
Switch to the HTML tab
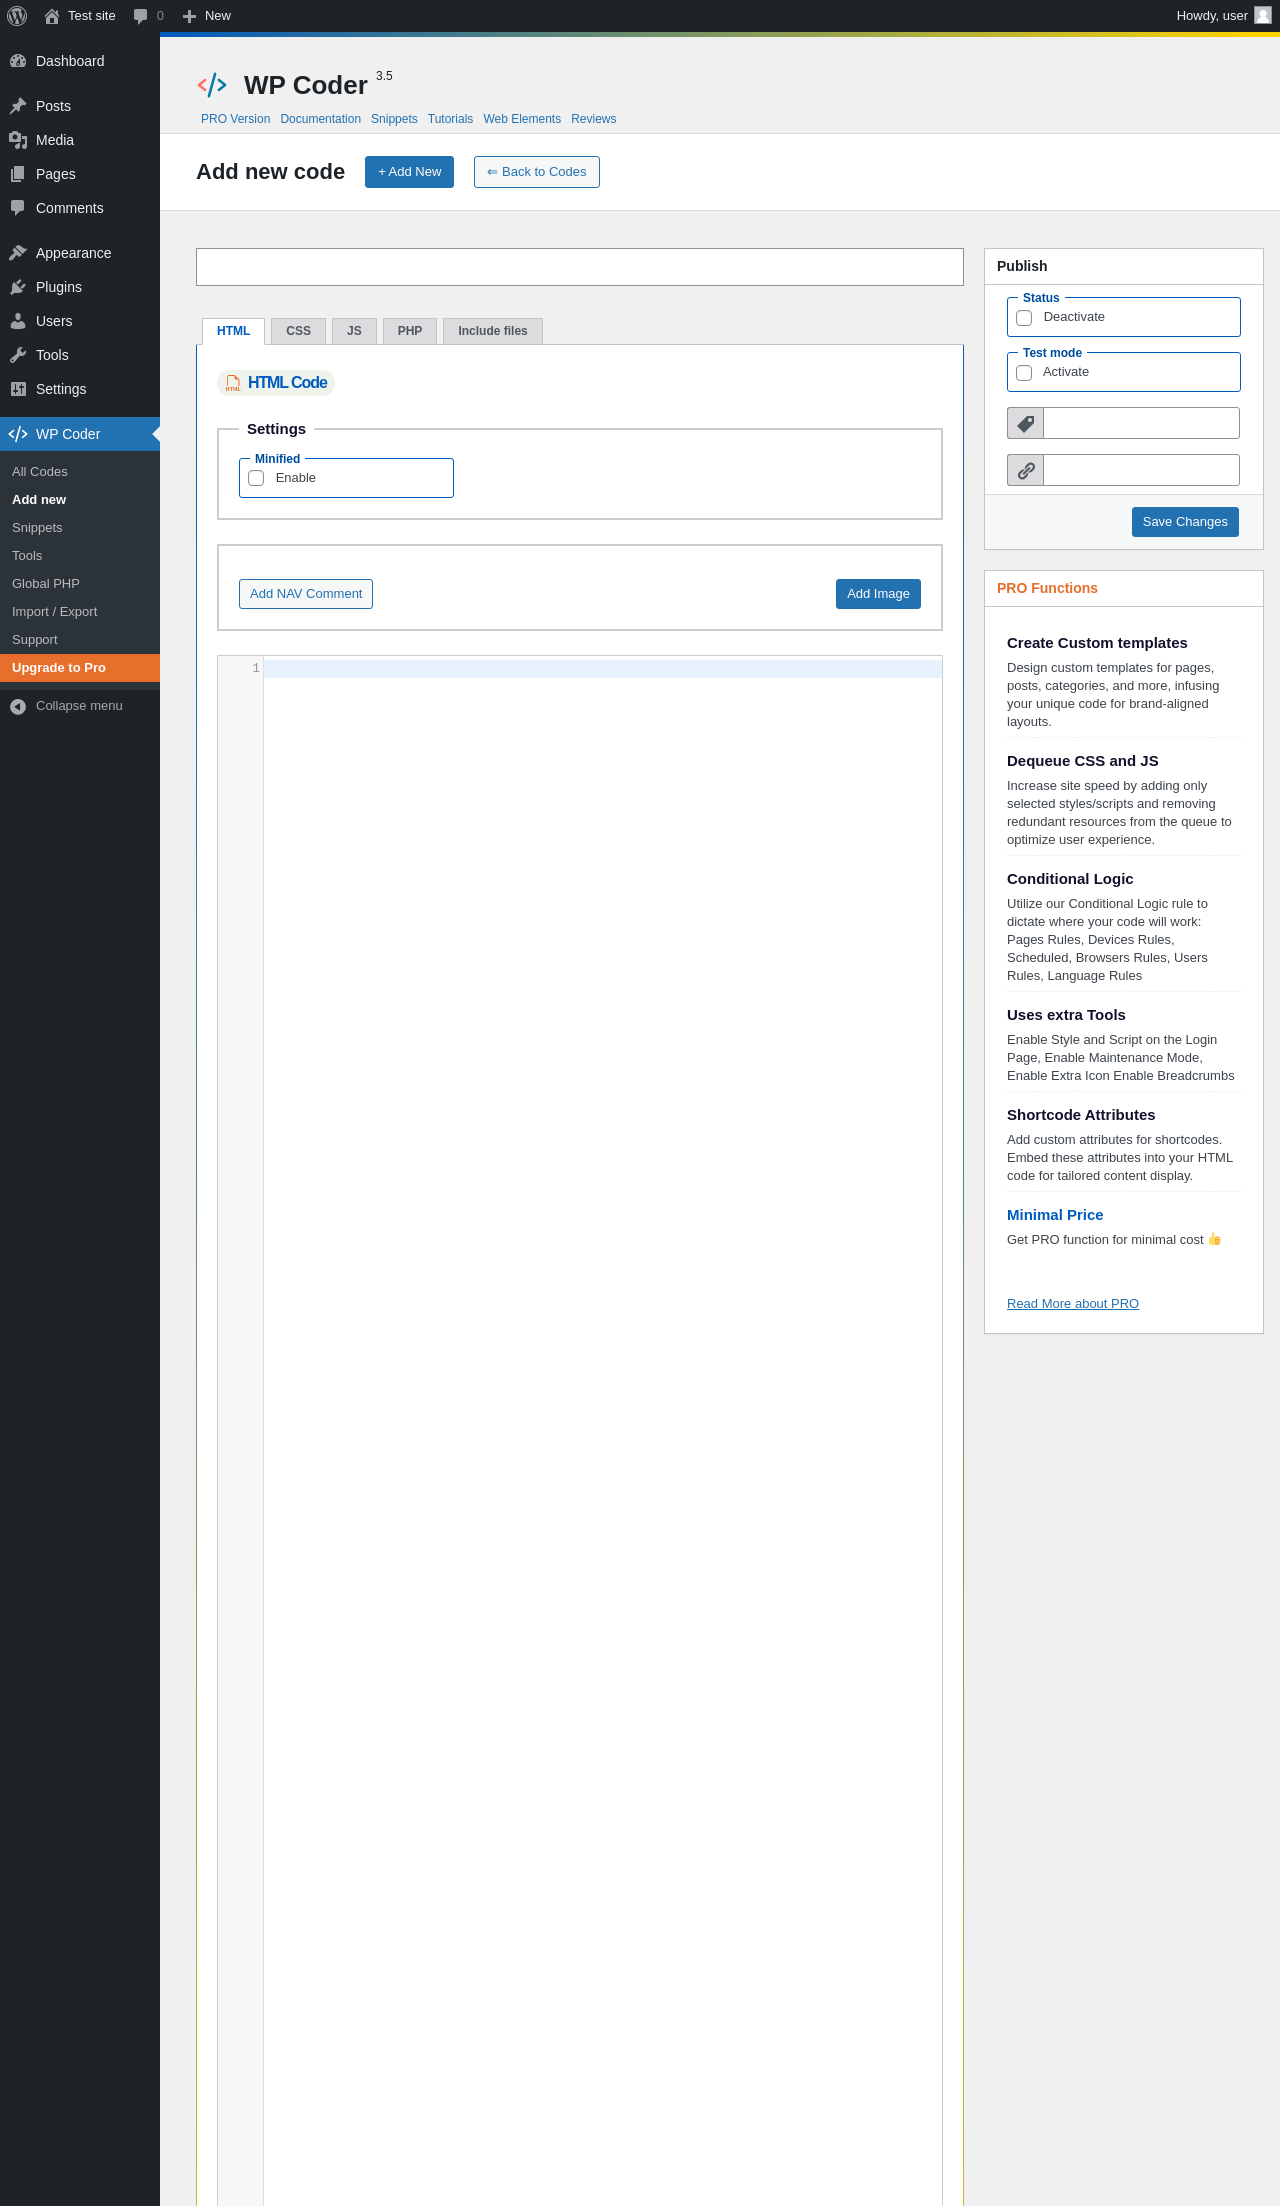(233, 331)
